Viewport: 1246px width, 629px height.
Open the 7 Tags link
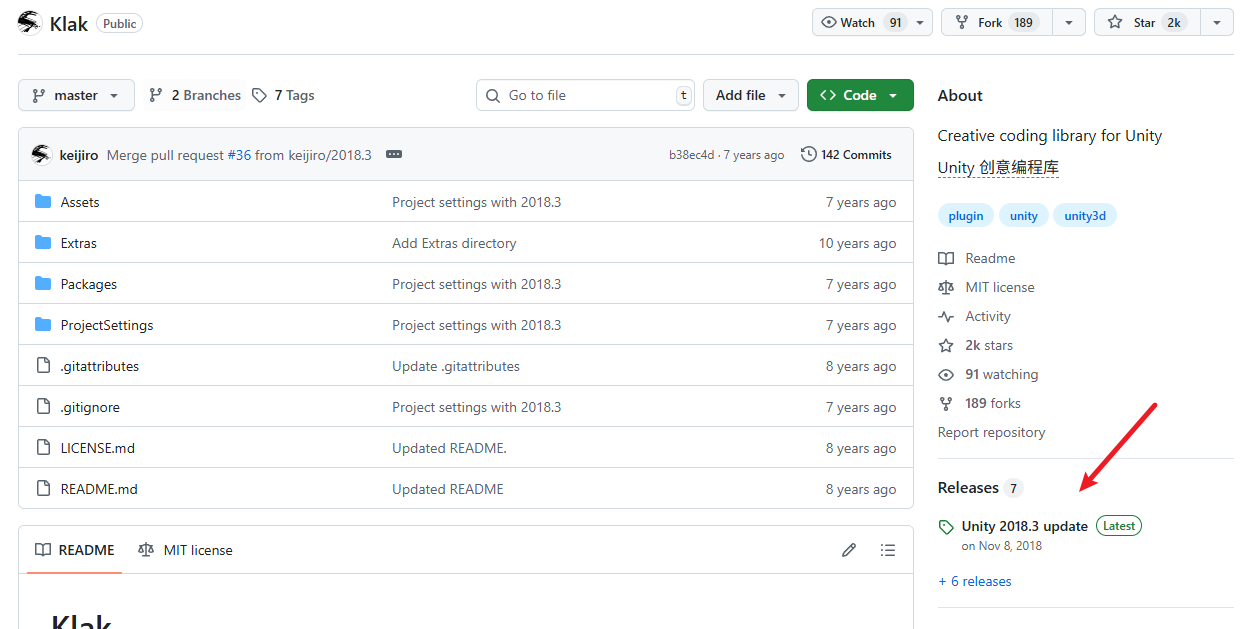coord(283,95)
